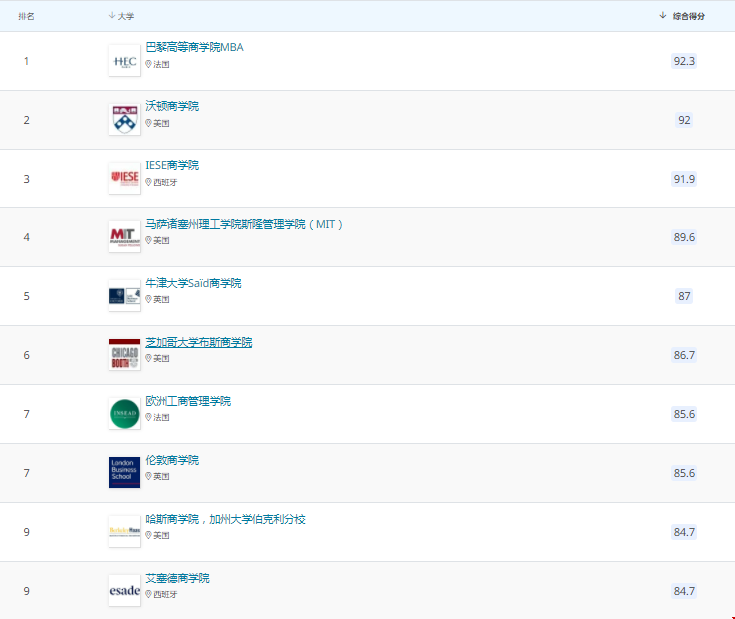Click location pin for 巴黎高等商学院MBA

tap(148, 64)
